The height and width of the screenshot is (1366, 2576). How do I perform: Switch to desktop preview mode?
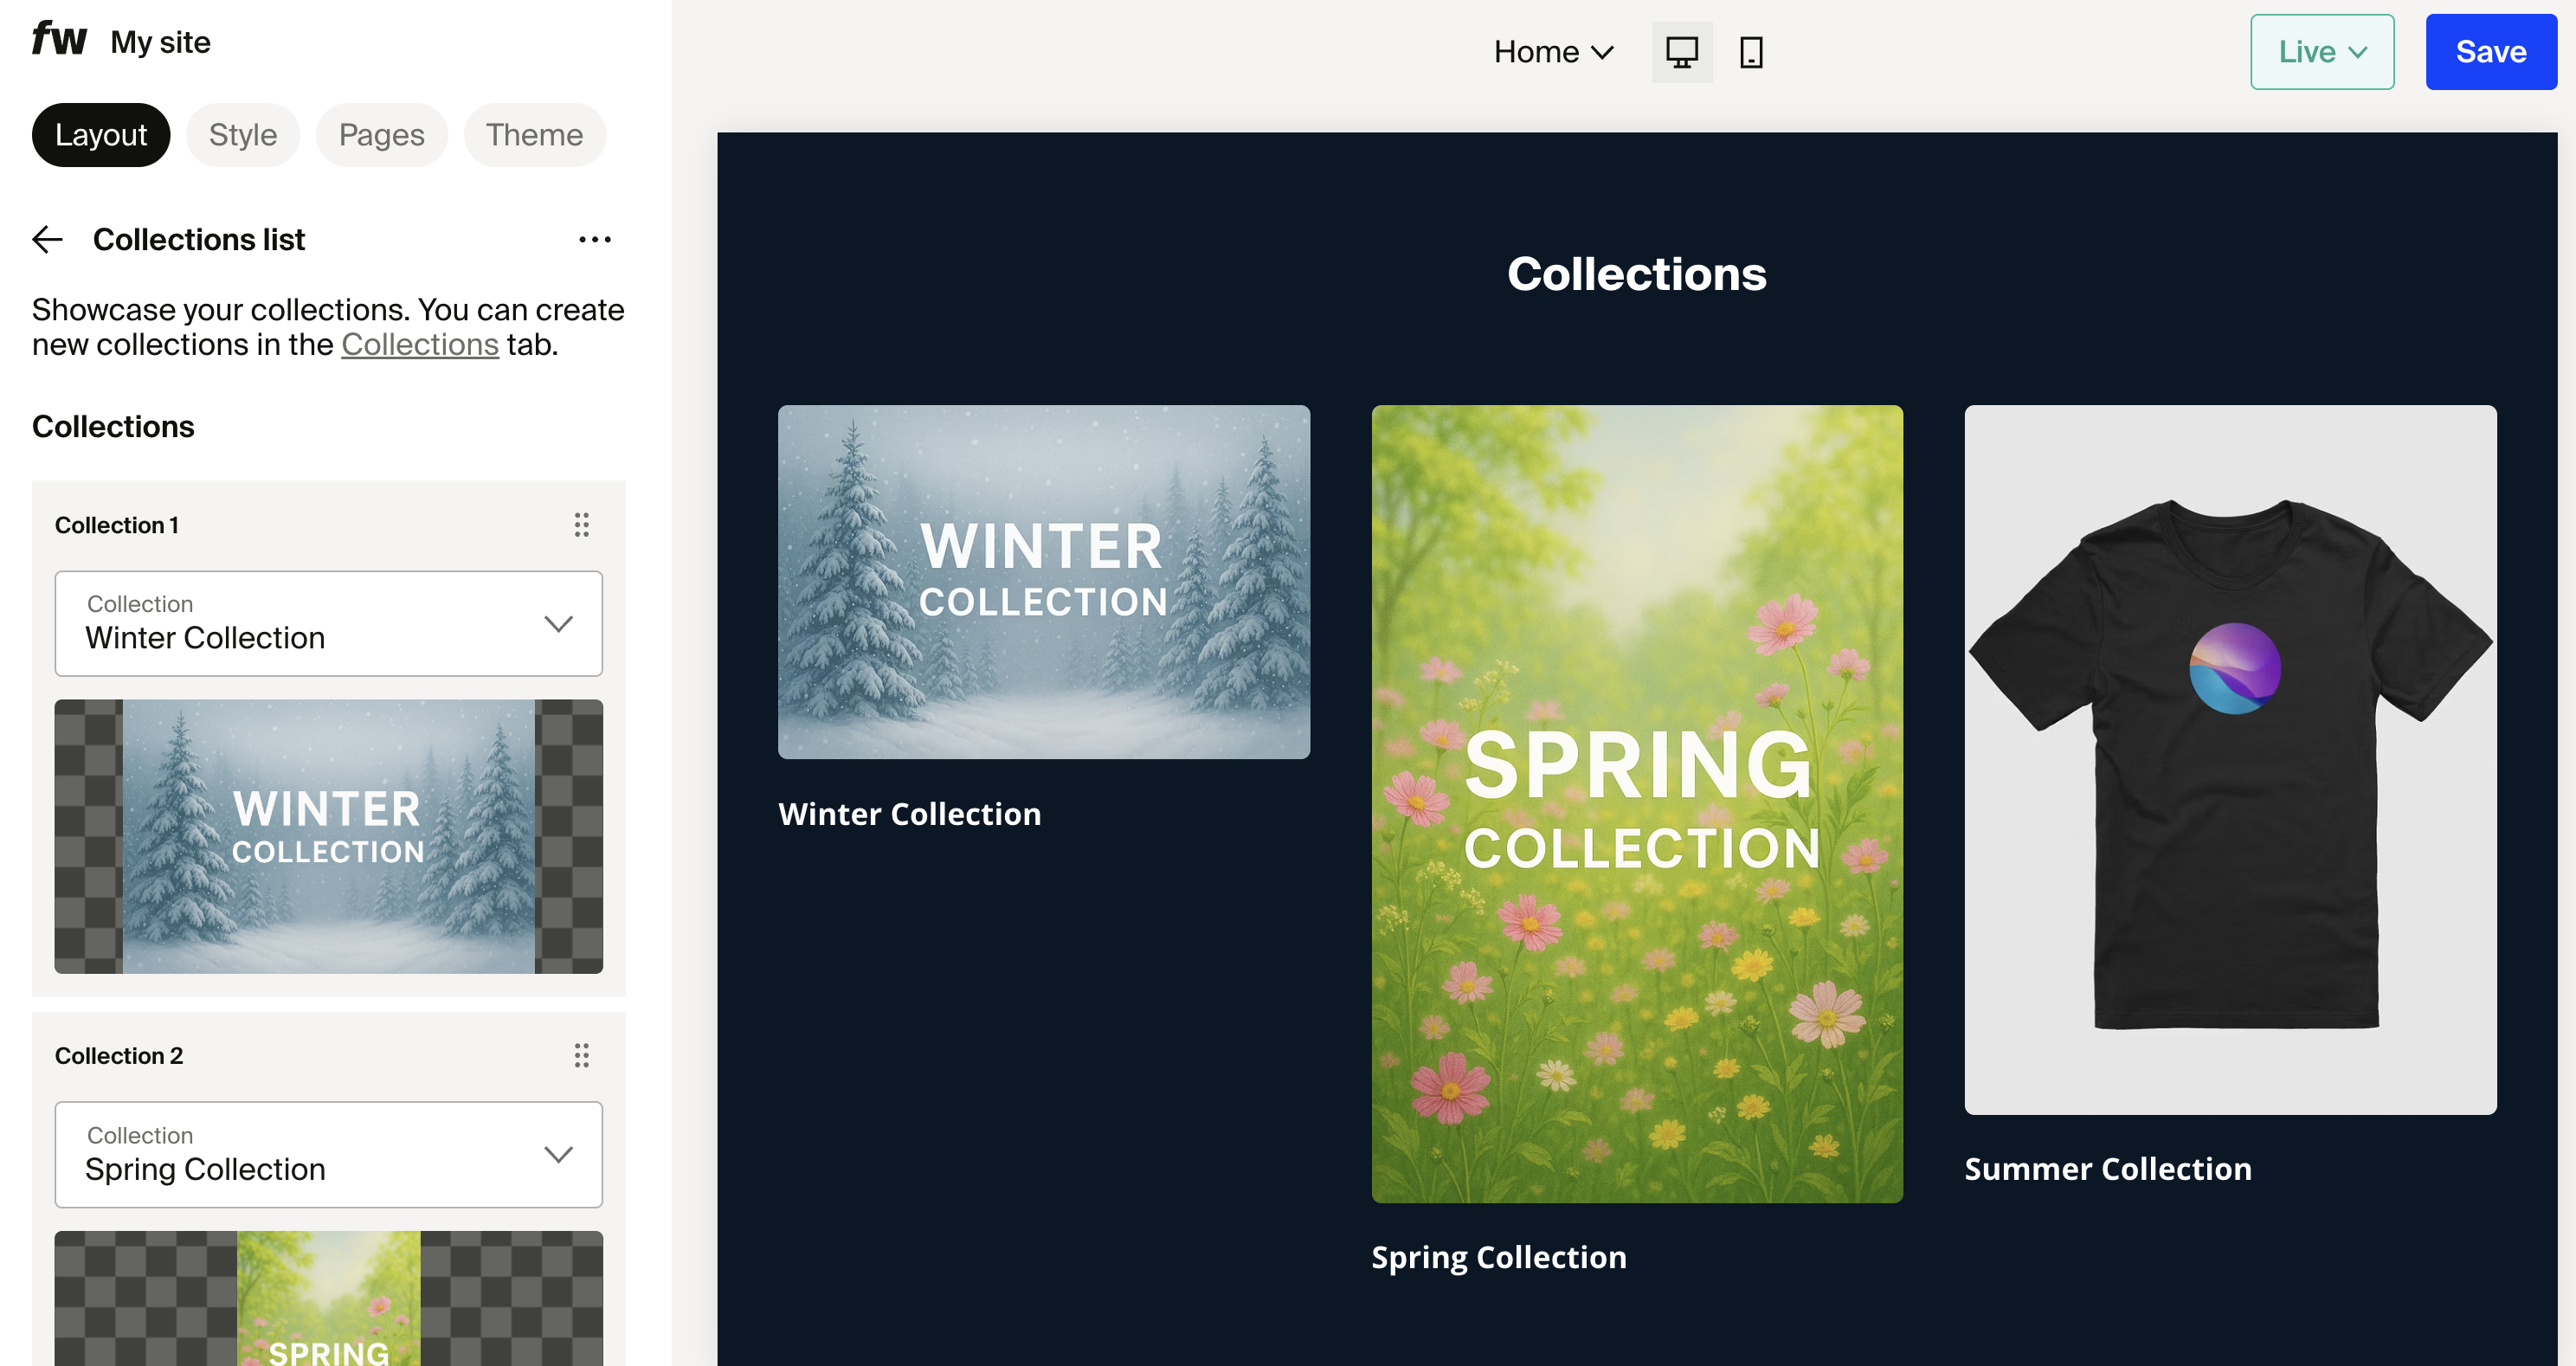1681,52
